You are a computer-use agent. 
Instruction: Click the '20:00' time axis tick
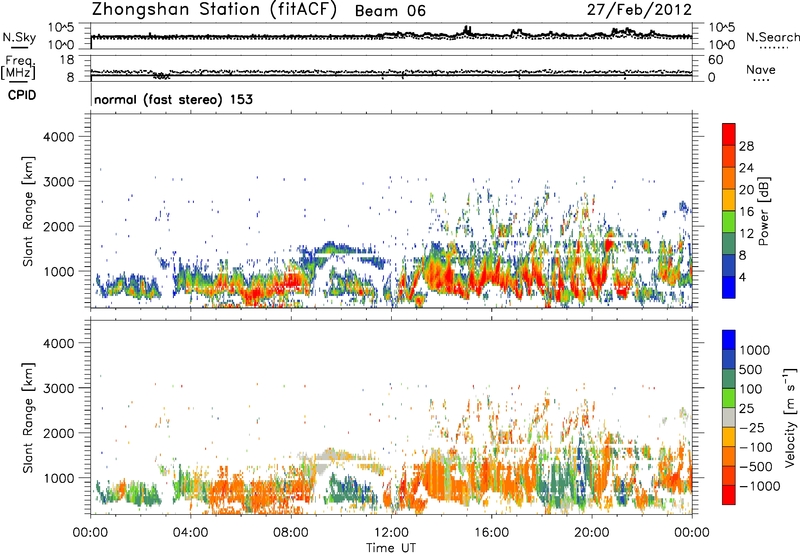click(592, 533)
